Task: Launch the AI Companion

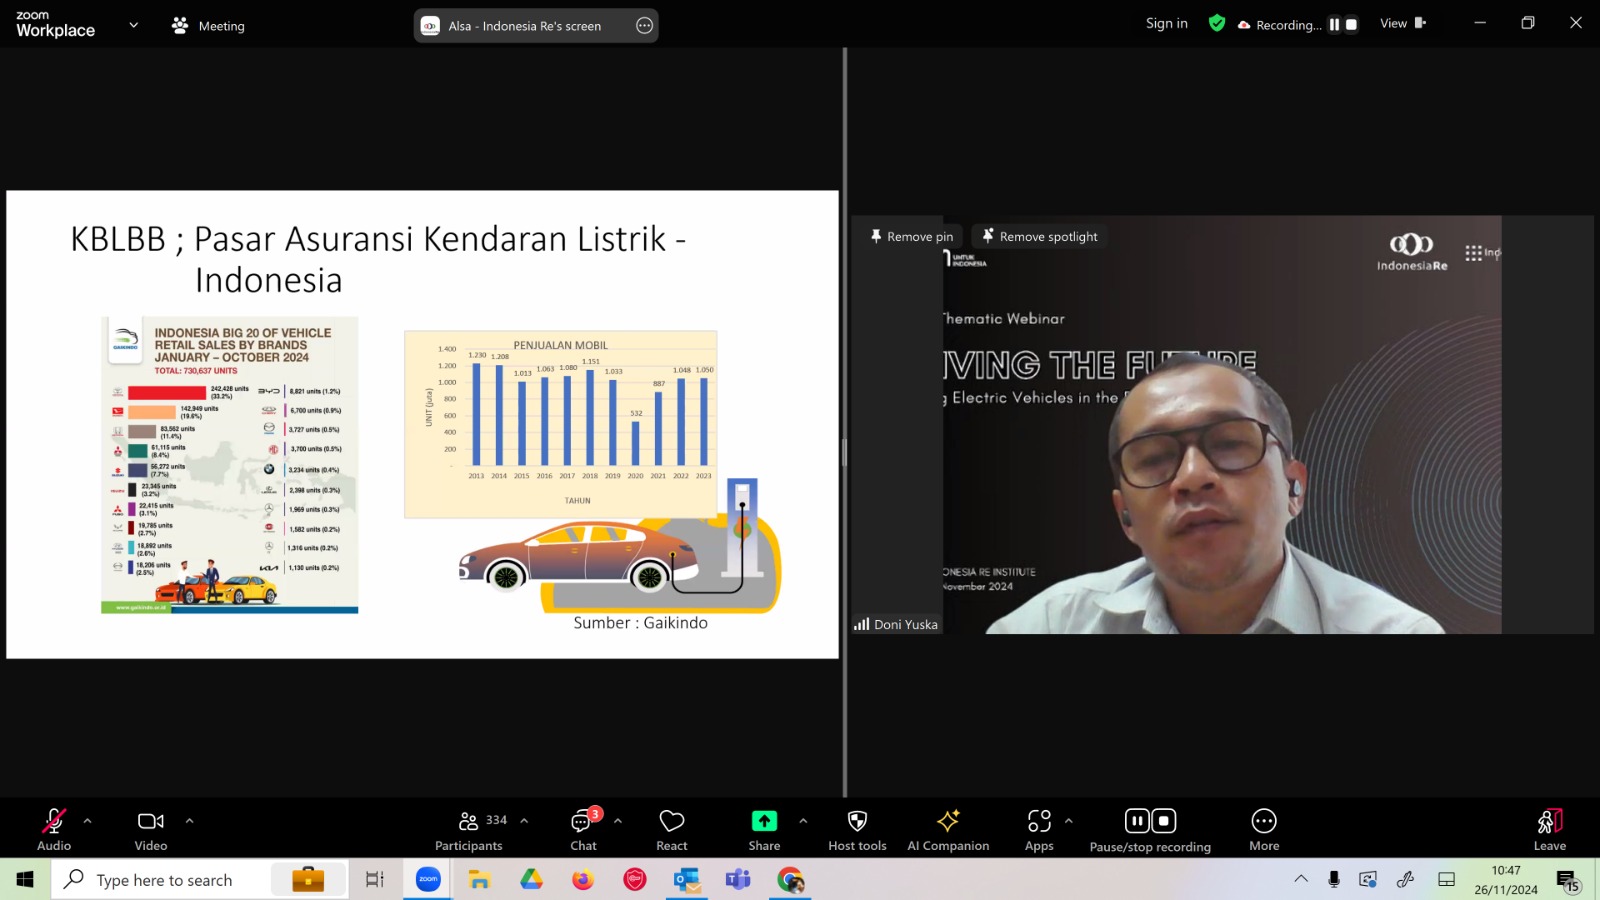Action: pos(948,830)
